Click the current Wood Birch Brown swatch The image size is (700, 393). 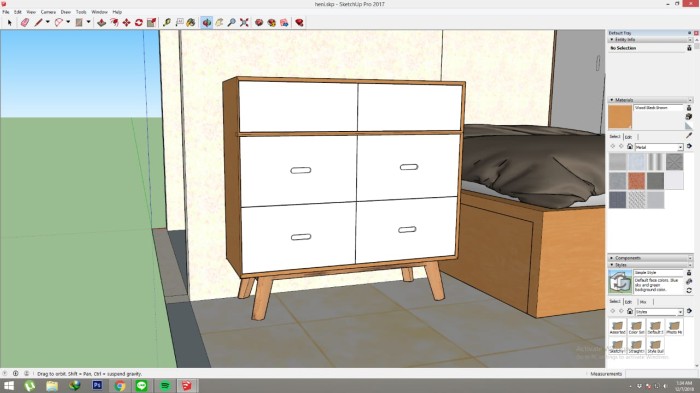coord(620,117)
